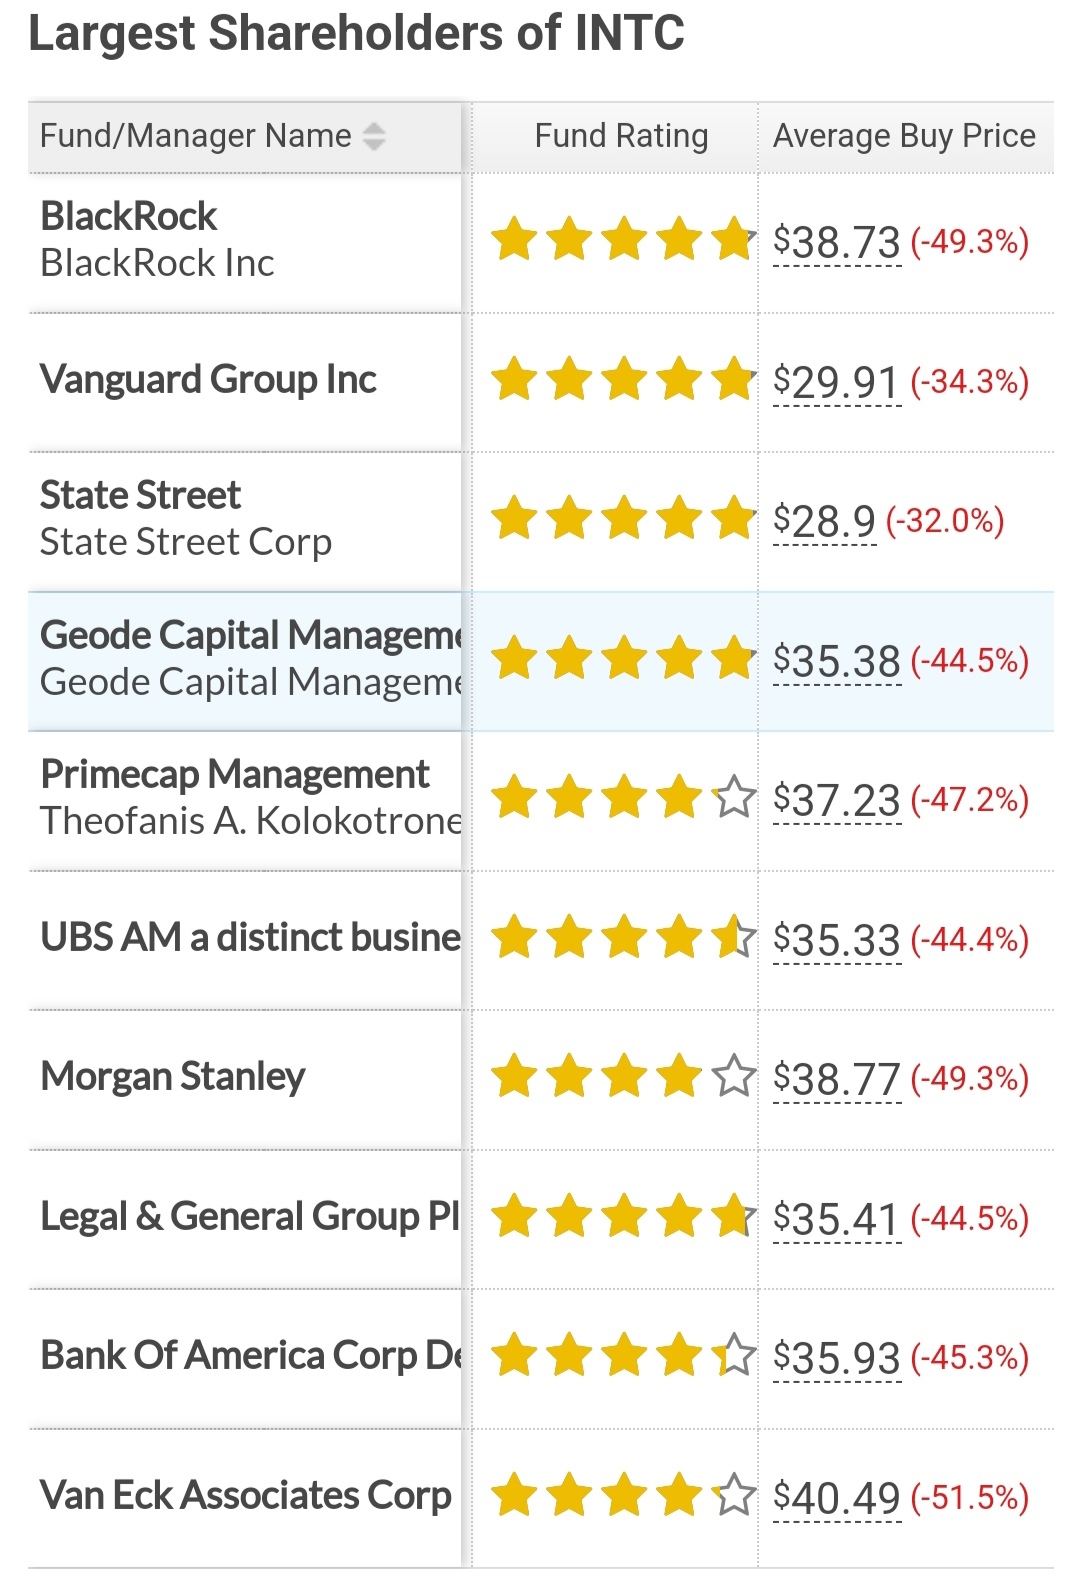The image size is (1080, 1580).
Task: Open Vanguard Group Inc link
Action: pyautogui.click(x=208, y=380)
